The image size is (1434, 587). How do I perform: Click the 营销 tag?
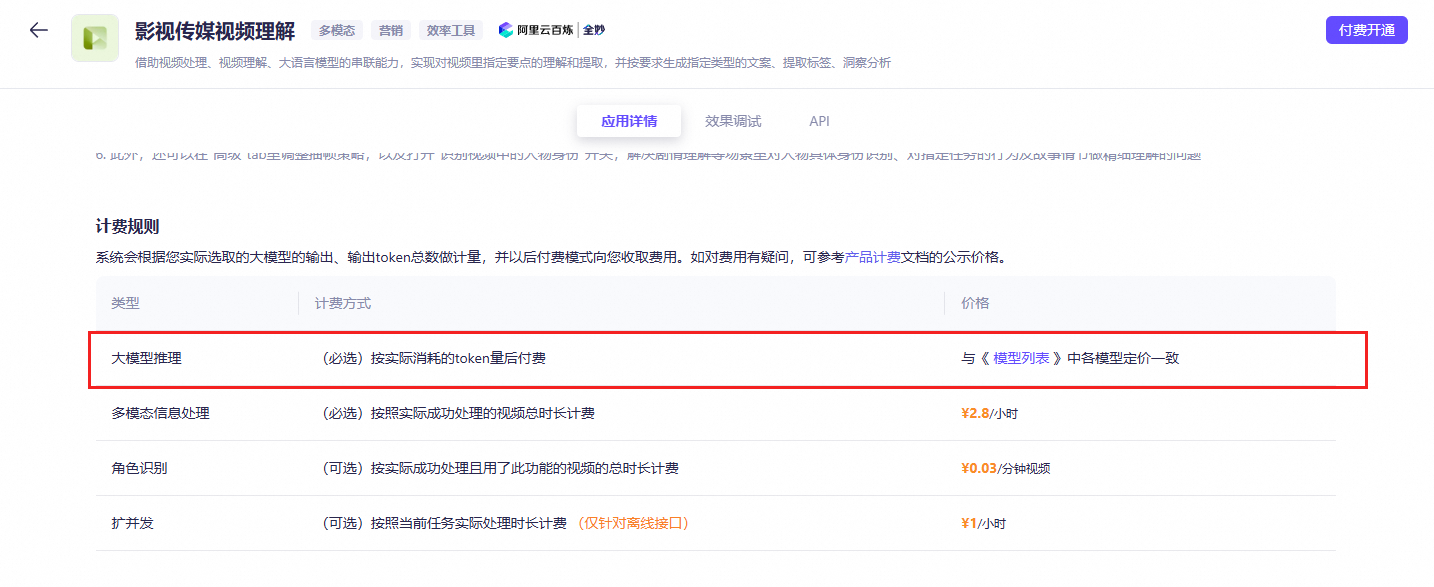pyautogui.click(x=389, y=30)
